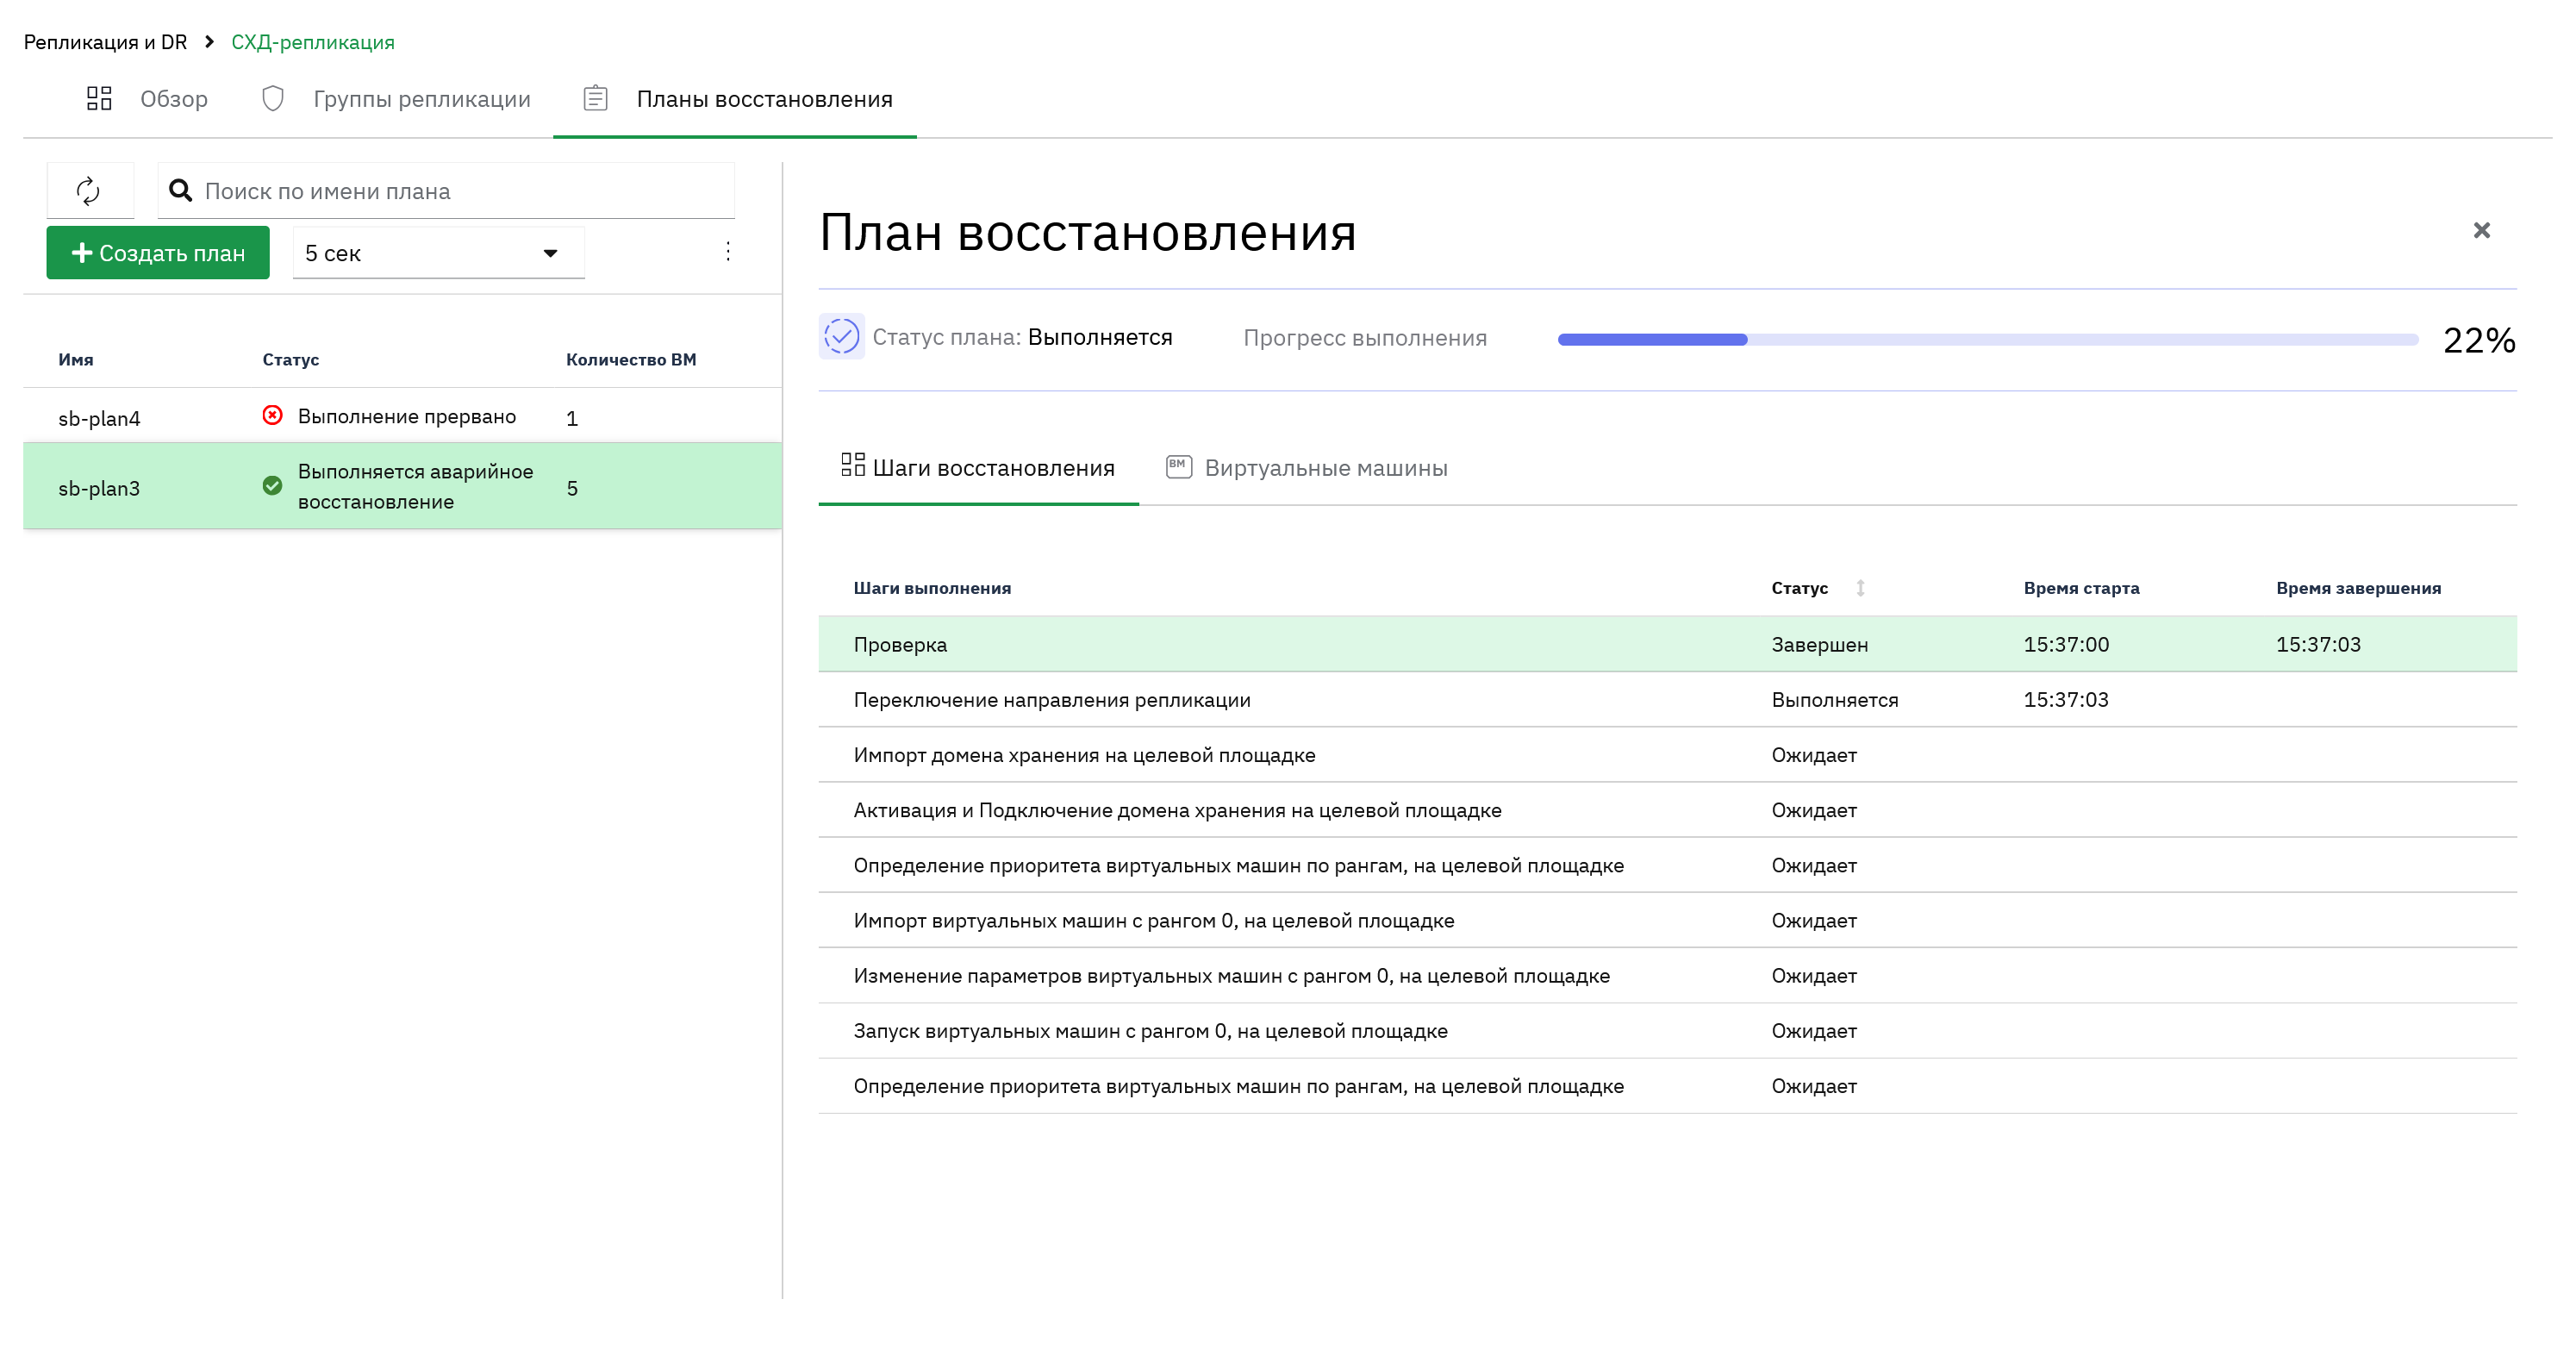Switch to the Обзор tab
The width and height of the screenshot is (2576, 1368).
[147, 99]
